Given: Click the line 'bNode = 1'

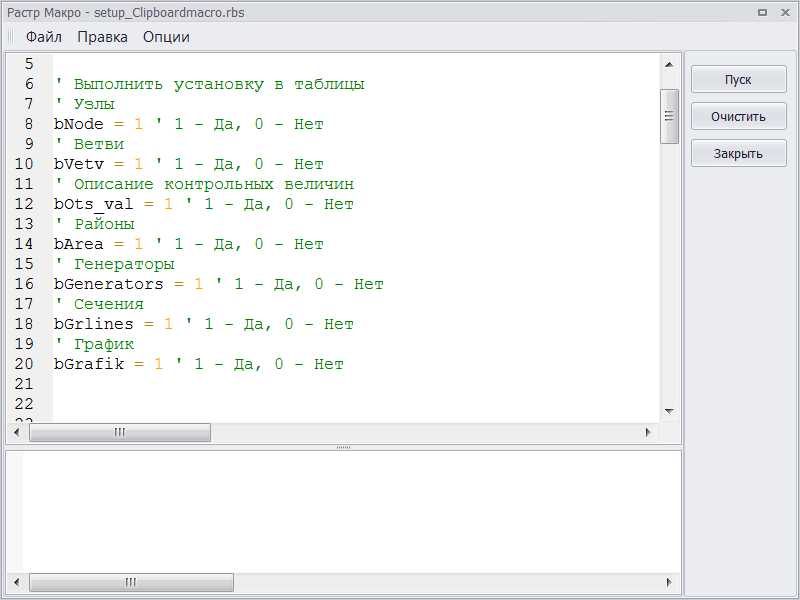Looking at the screenshot, I should (x=189, y=124).
